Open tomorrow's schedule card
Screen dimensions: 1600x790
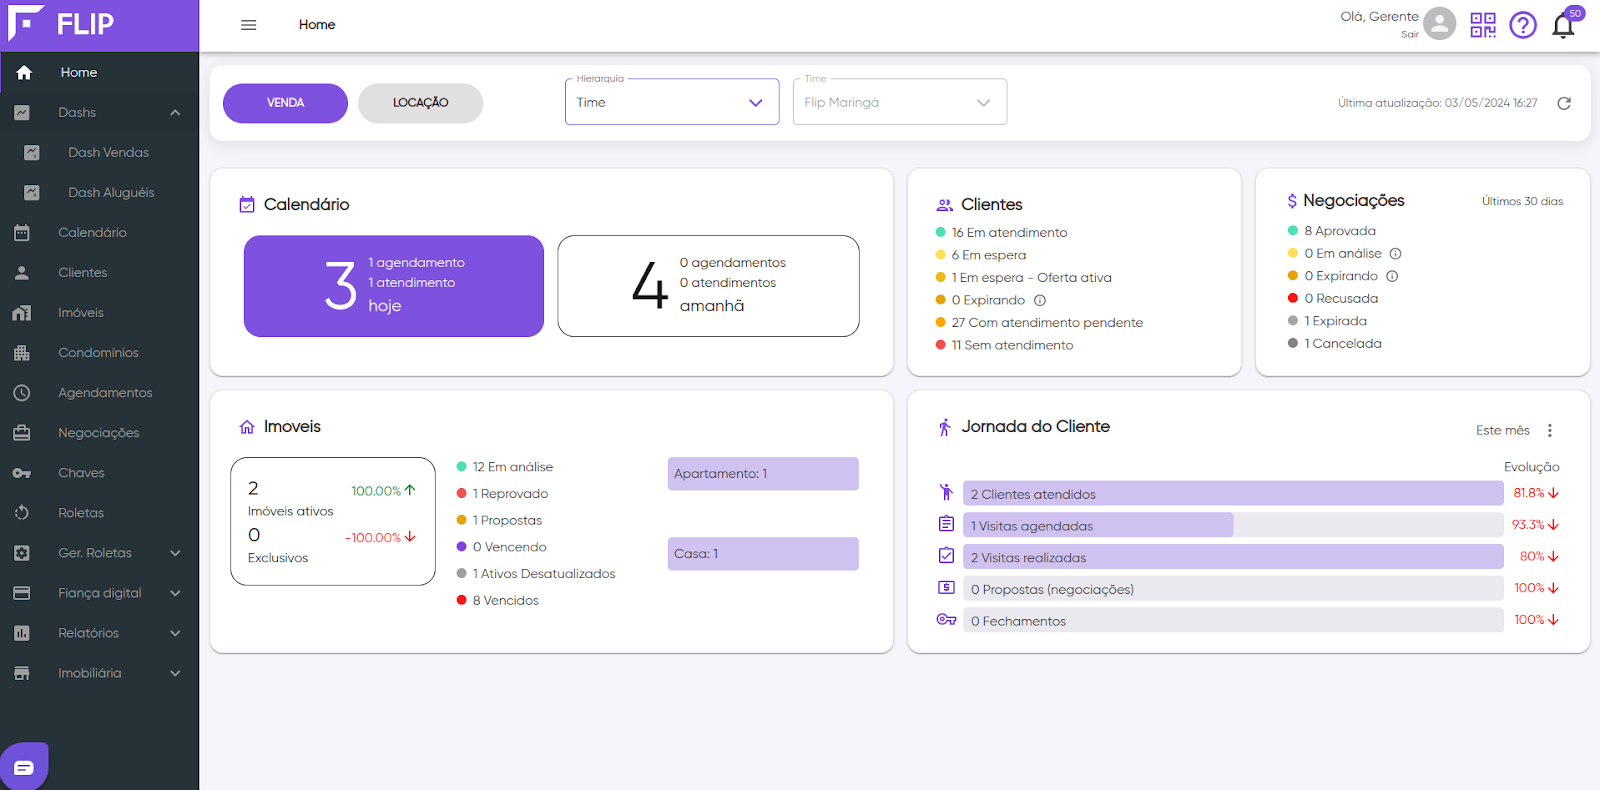point(708,286)
